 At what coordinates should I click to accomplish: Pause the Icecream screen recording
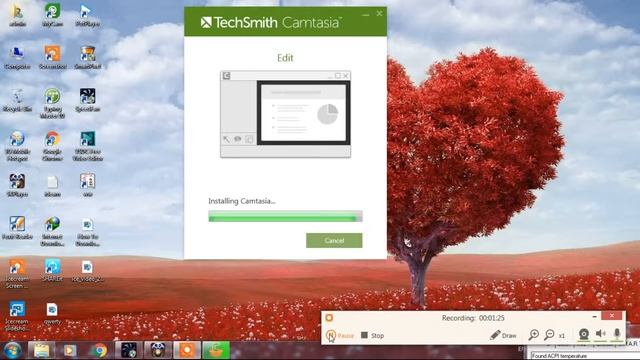point(340,336)
